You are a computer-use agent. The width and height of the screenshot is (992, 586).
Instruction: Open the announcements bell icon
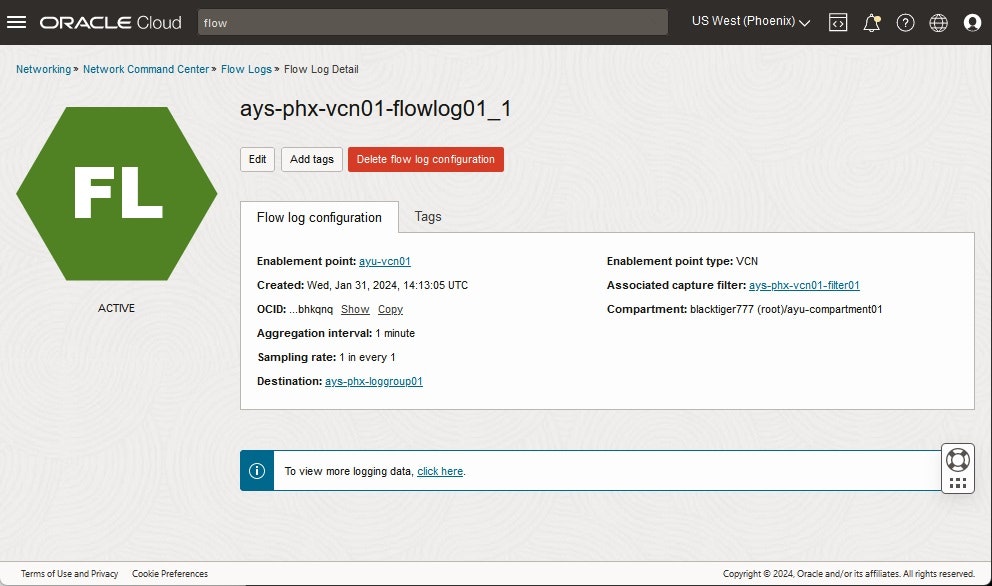pos(872,23)
